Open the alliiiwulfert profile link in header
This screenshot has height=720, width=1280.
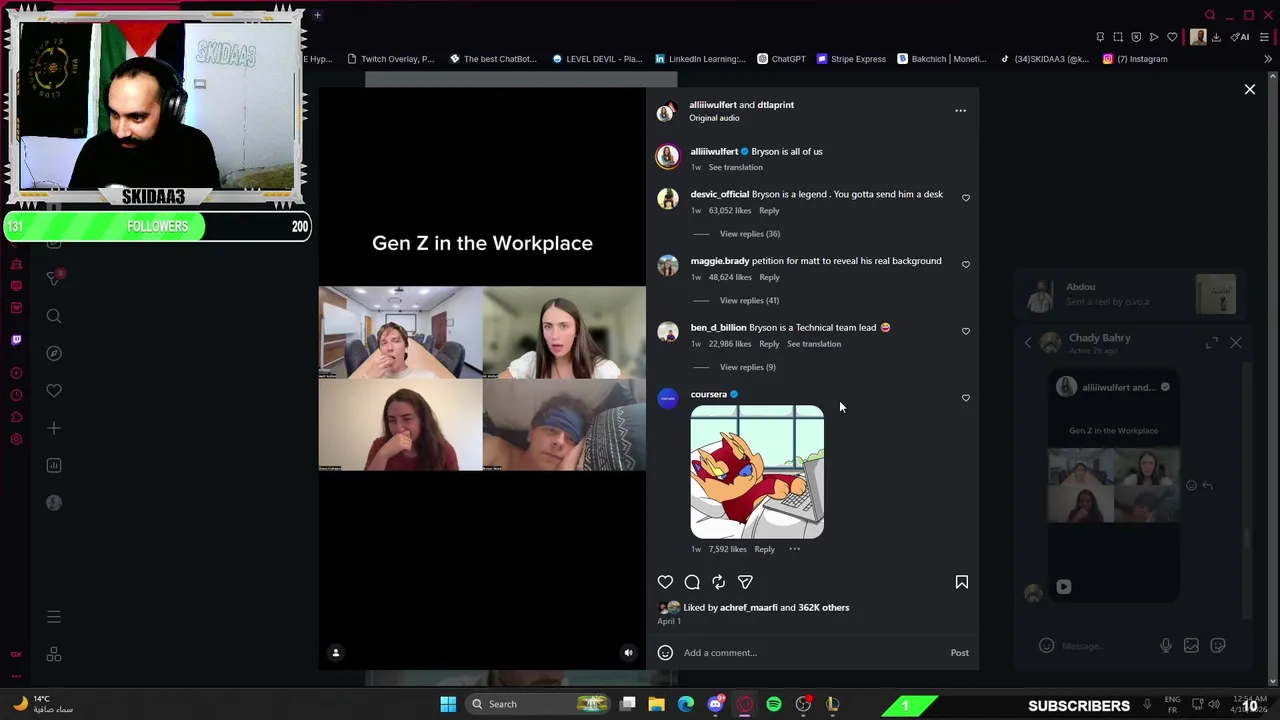point(712,105)
